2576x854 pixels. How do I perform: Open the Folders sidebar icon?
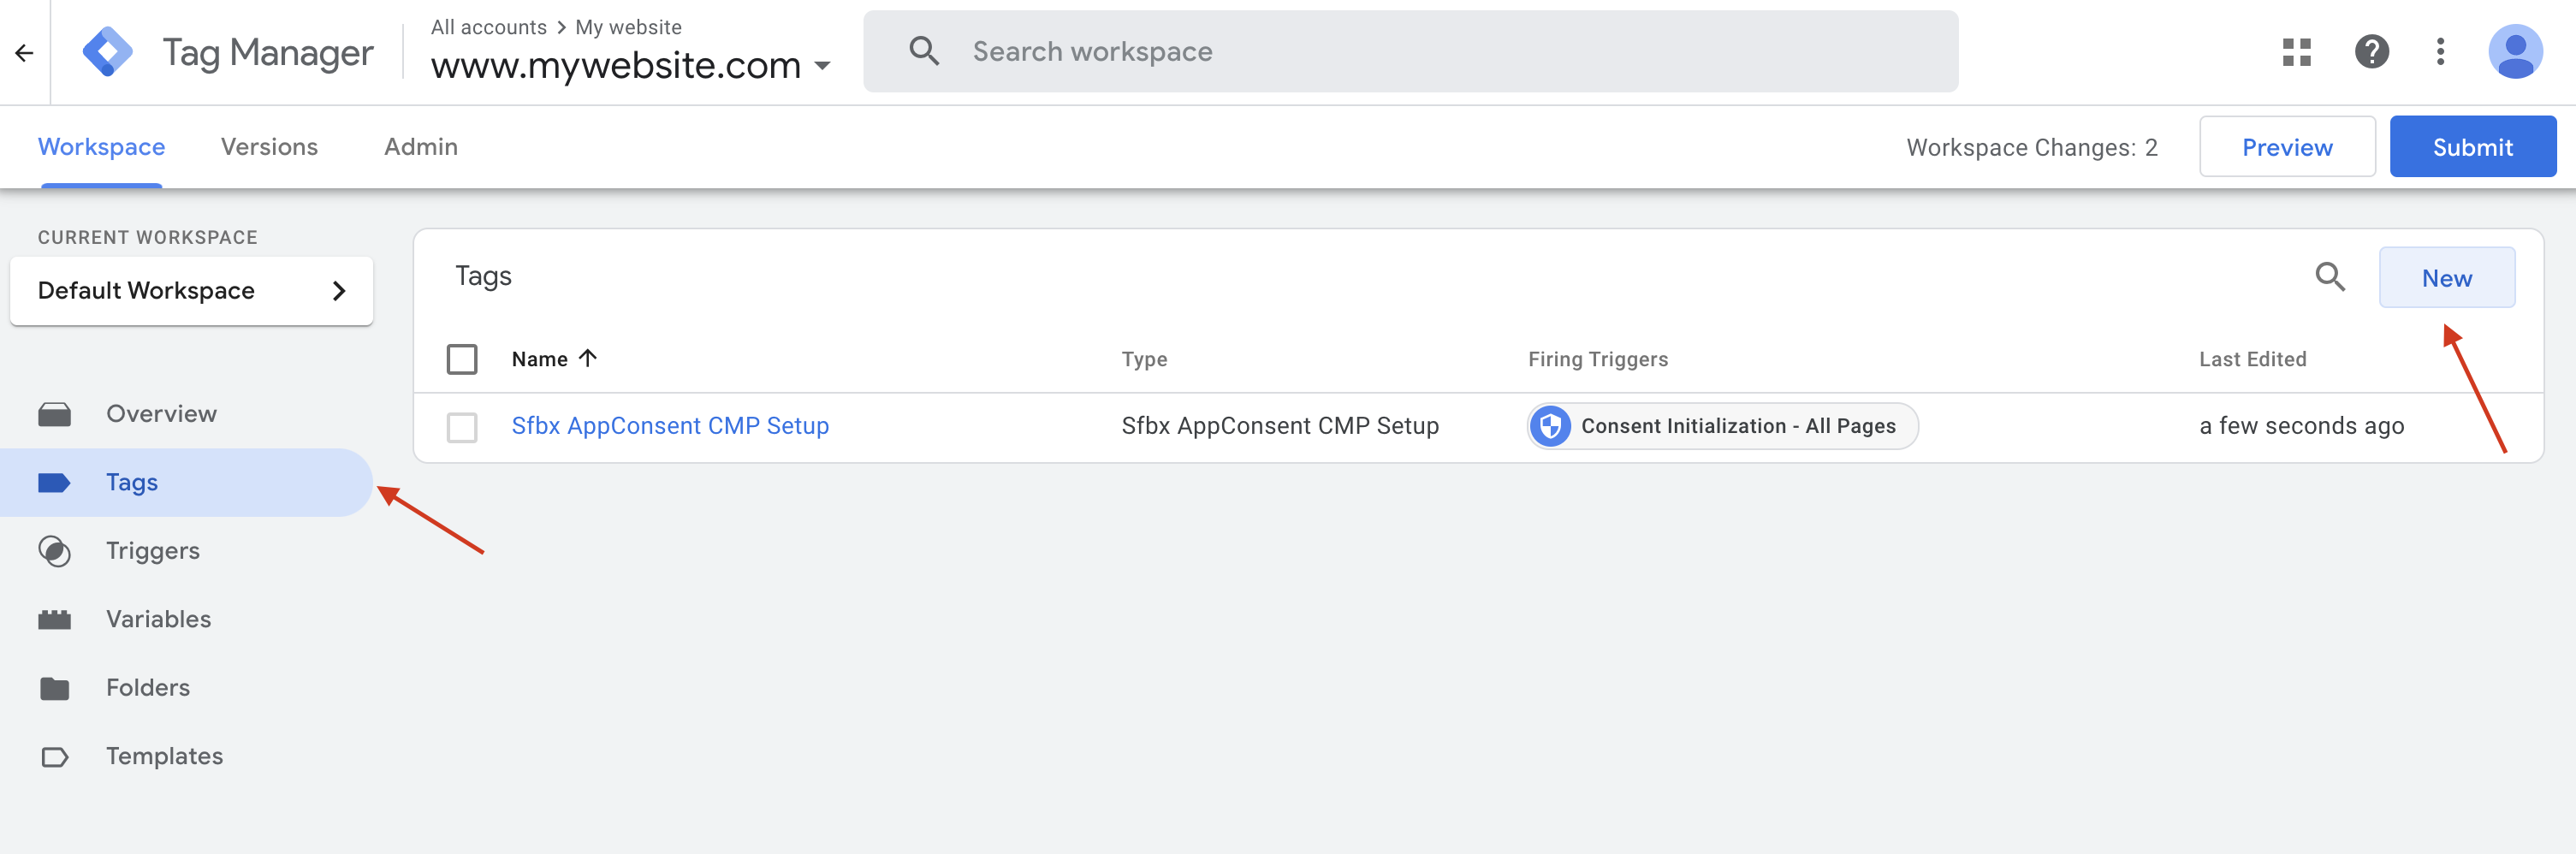pos(55,687)
